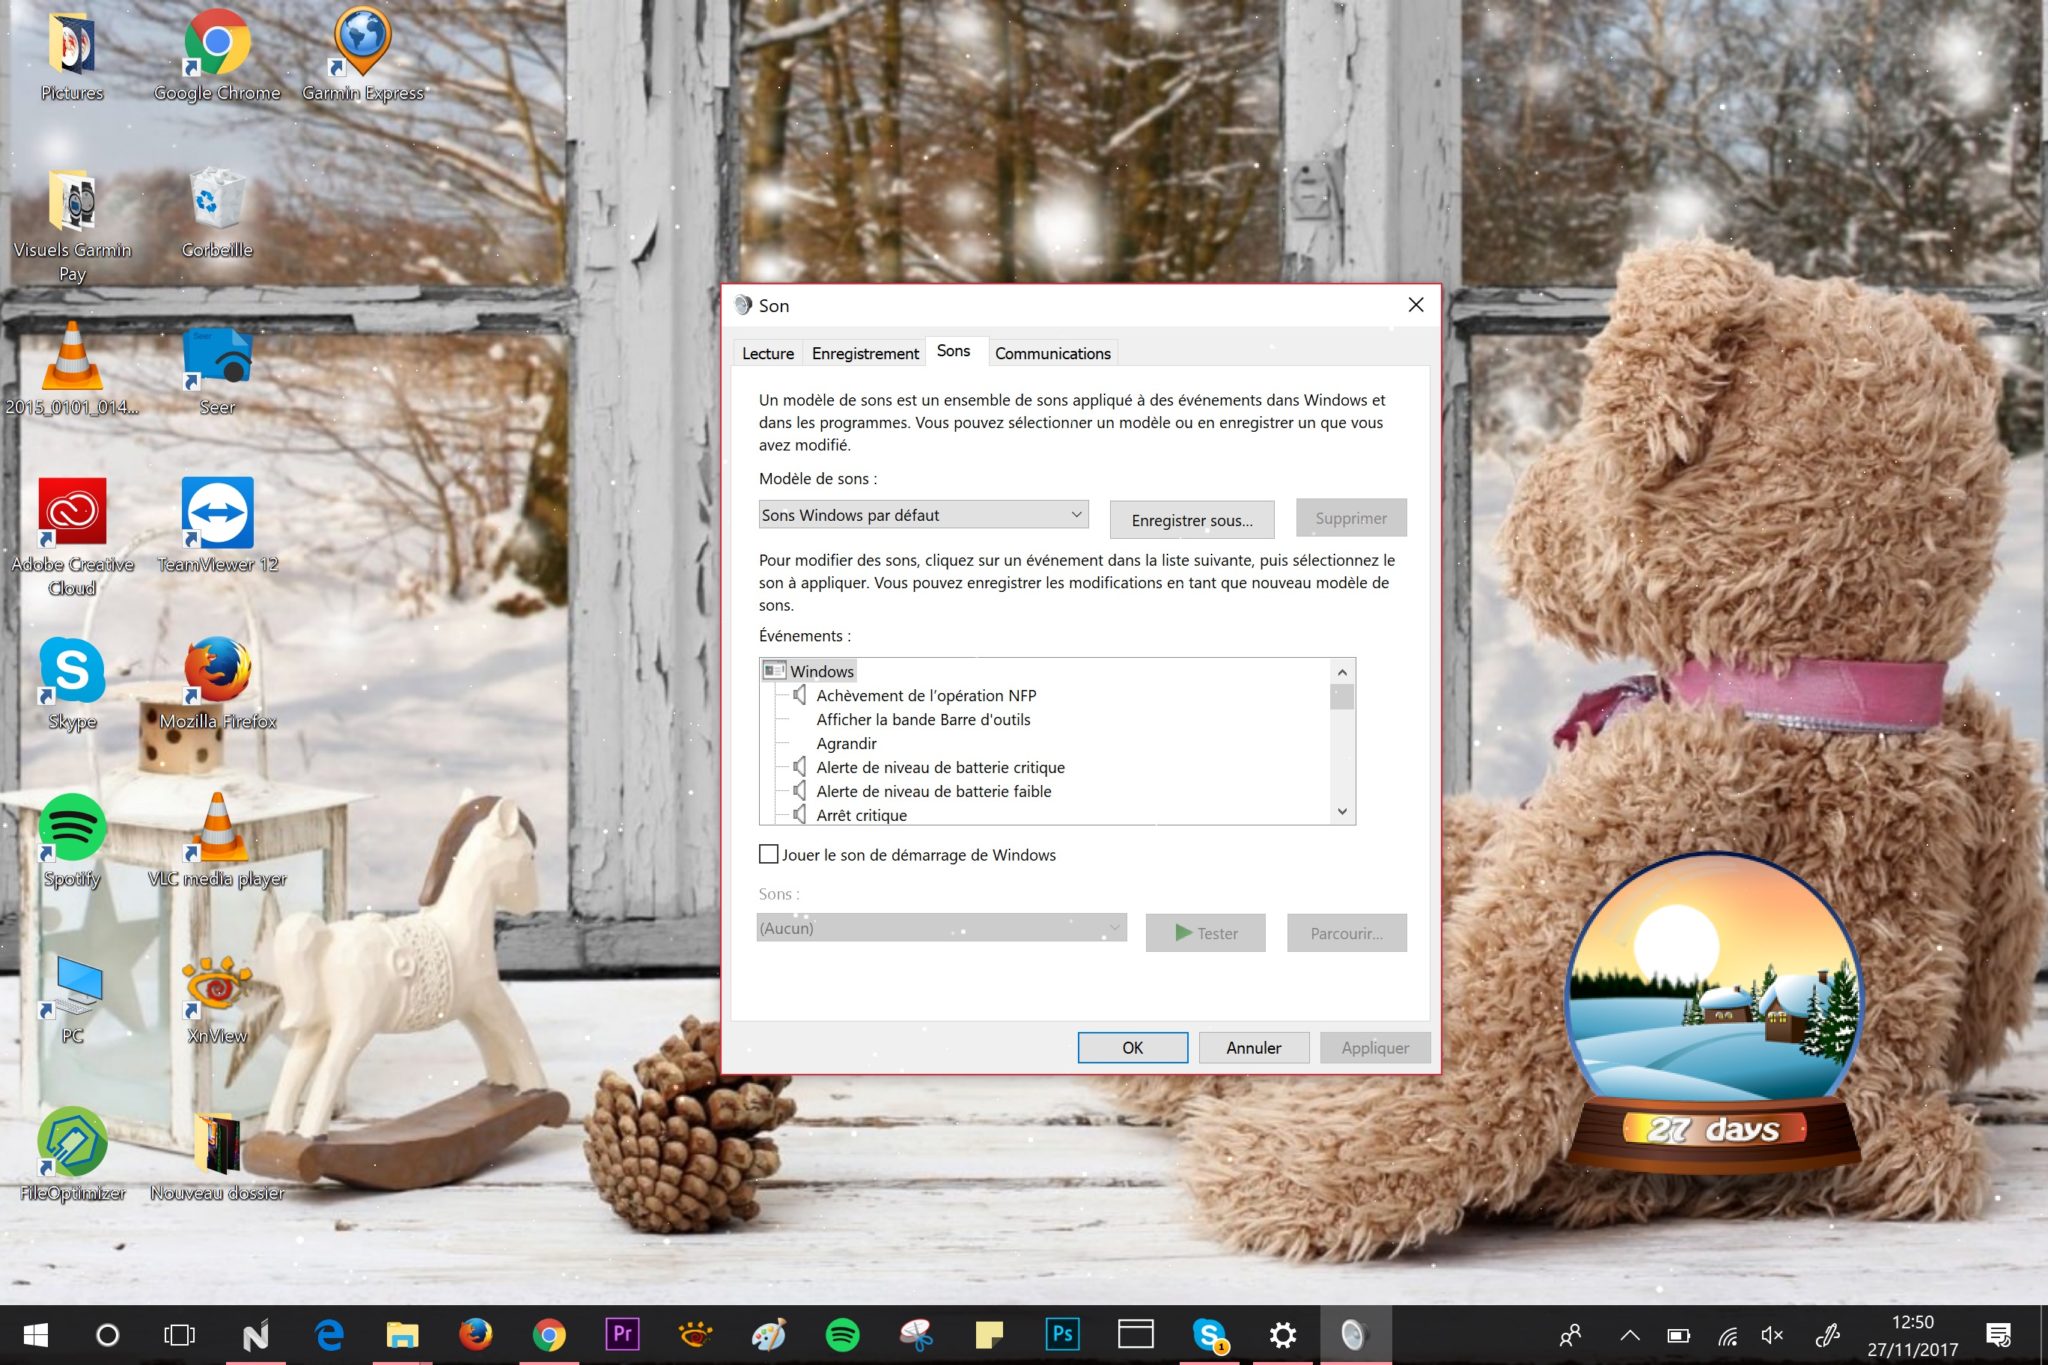Select Alerte de niveau de batterie critique
This screenshot has width=2048, height=1365.
tap(940, 767)
